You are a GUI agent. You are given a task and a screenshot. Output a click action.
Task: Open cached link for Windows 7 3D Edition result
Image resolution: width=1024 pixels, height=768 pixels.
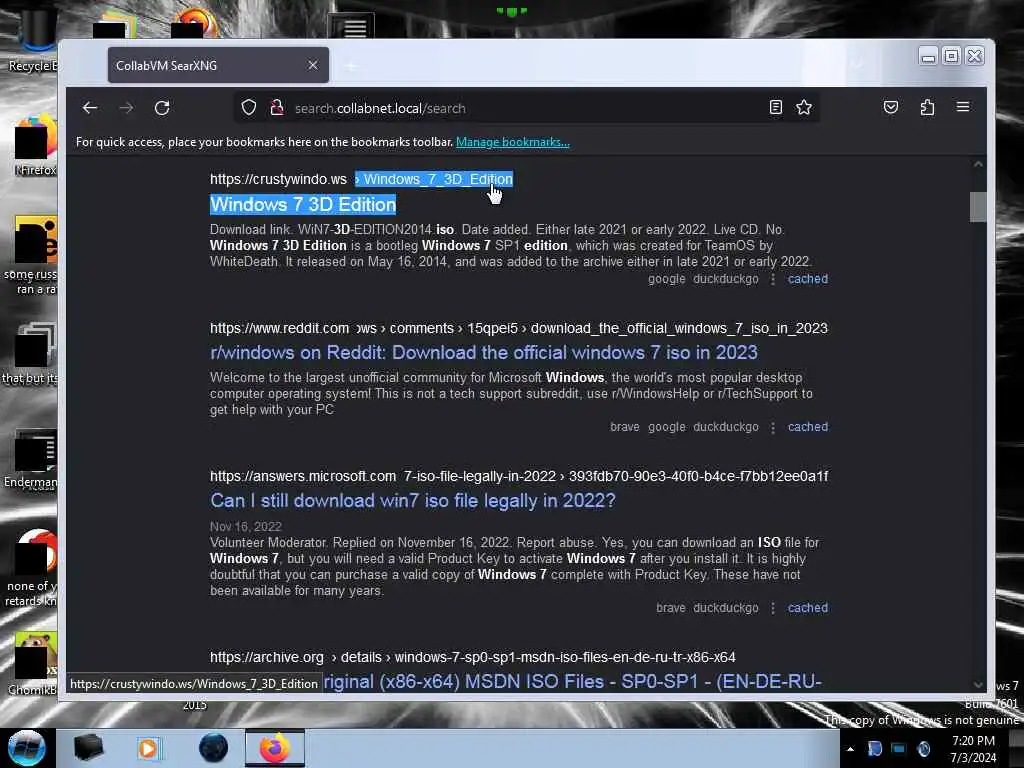[808, 279]
